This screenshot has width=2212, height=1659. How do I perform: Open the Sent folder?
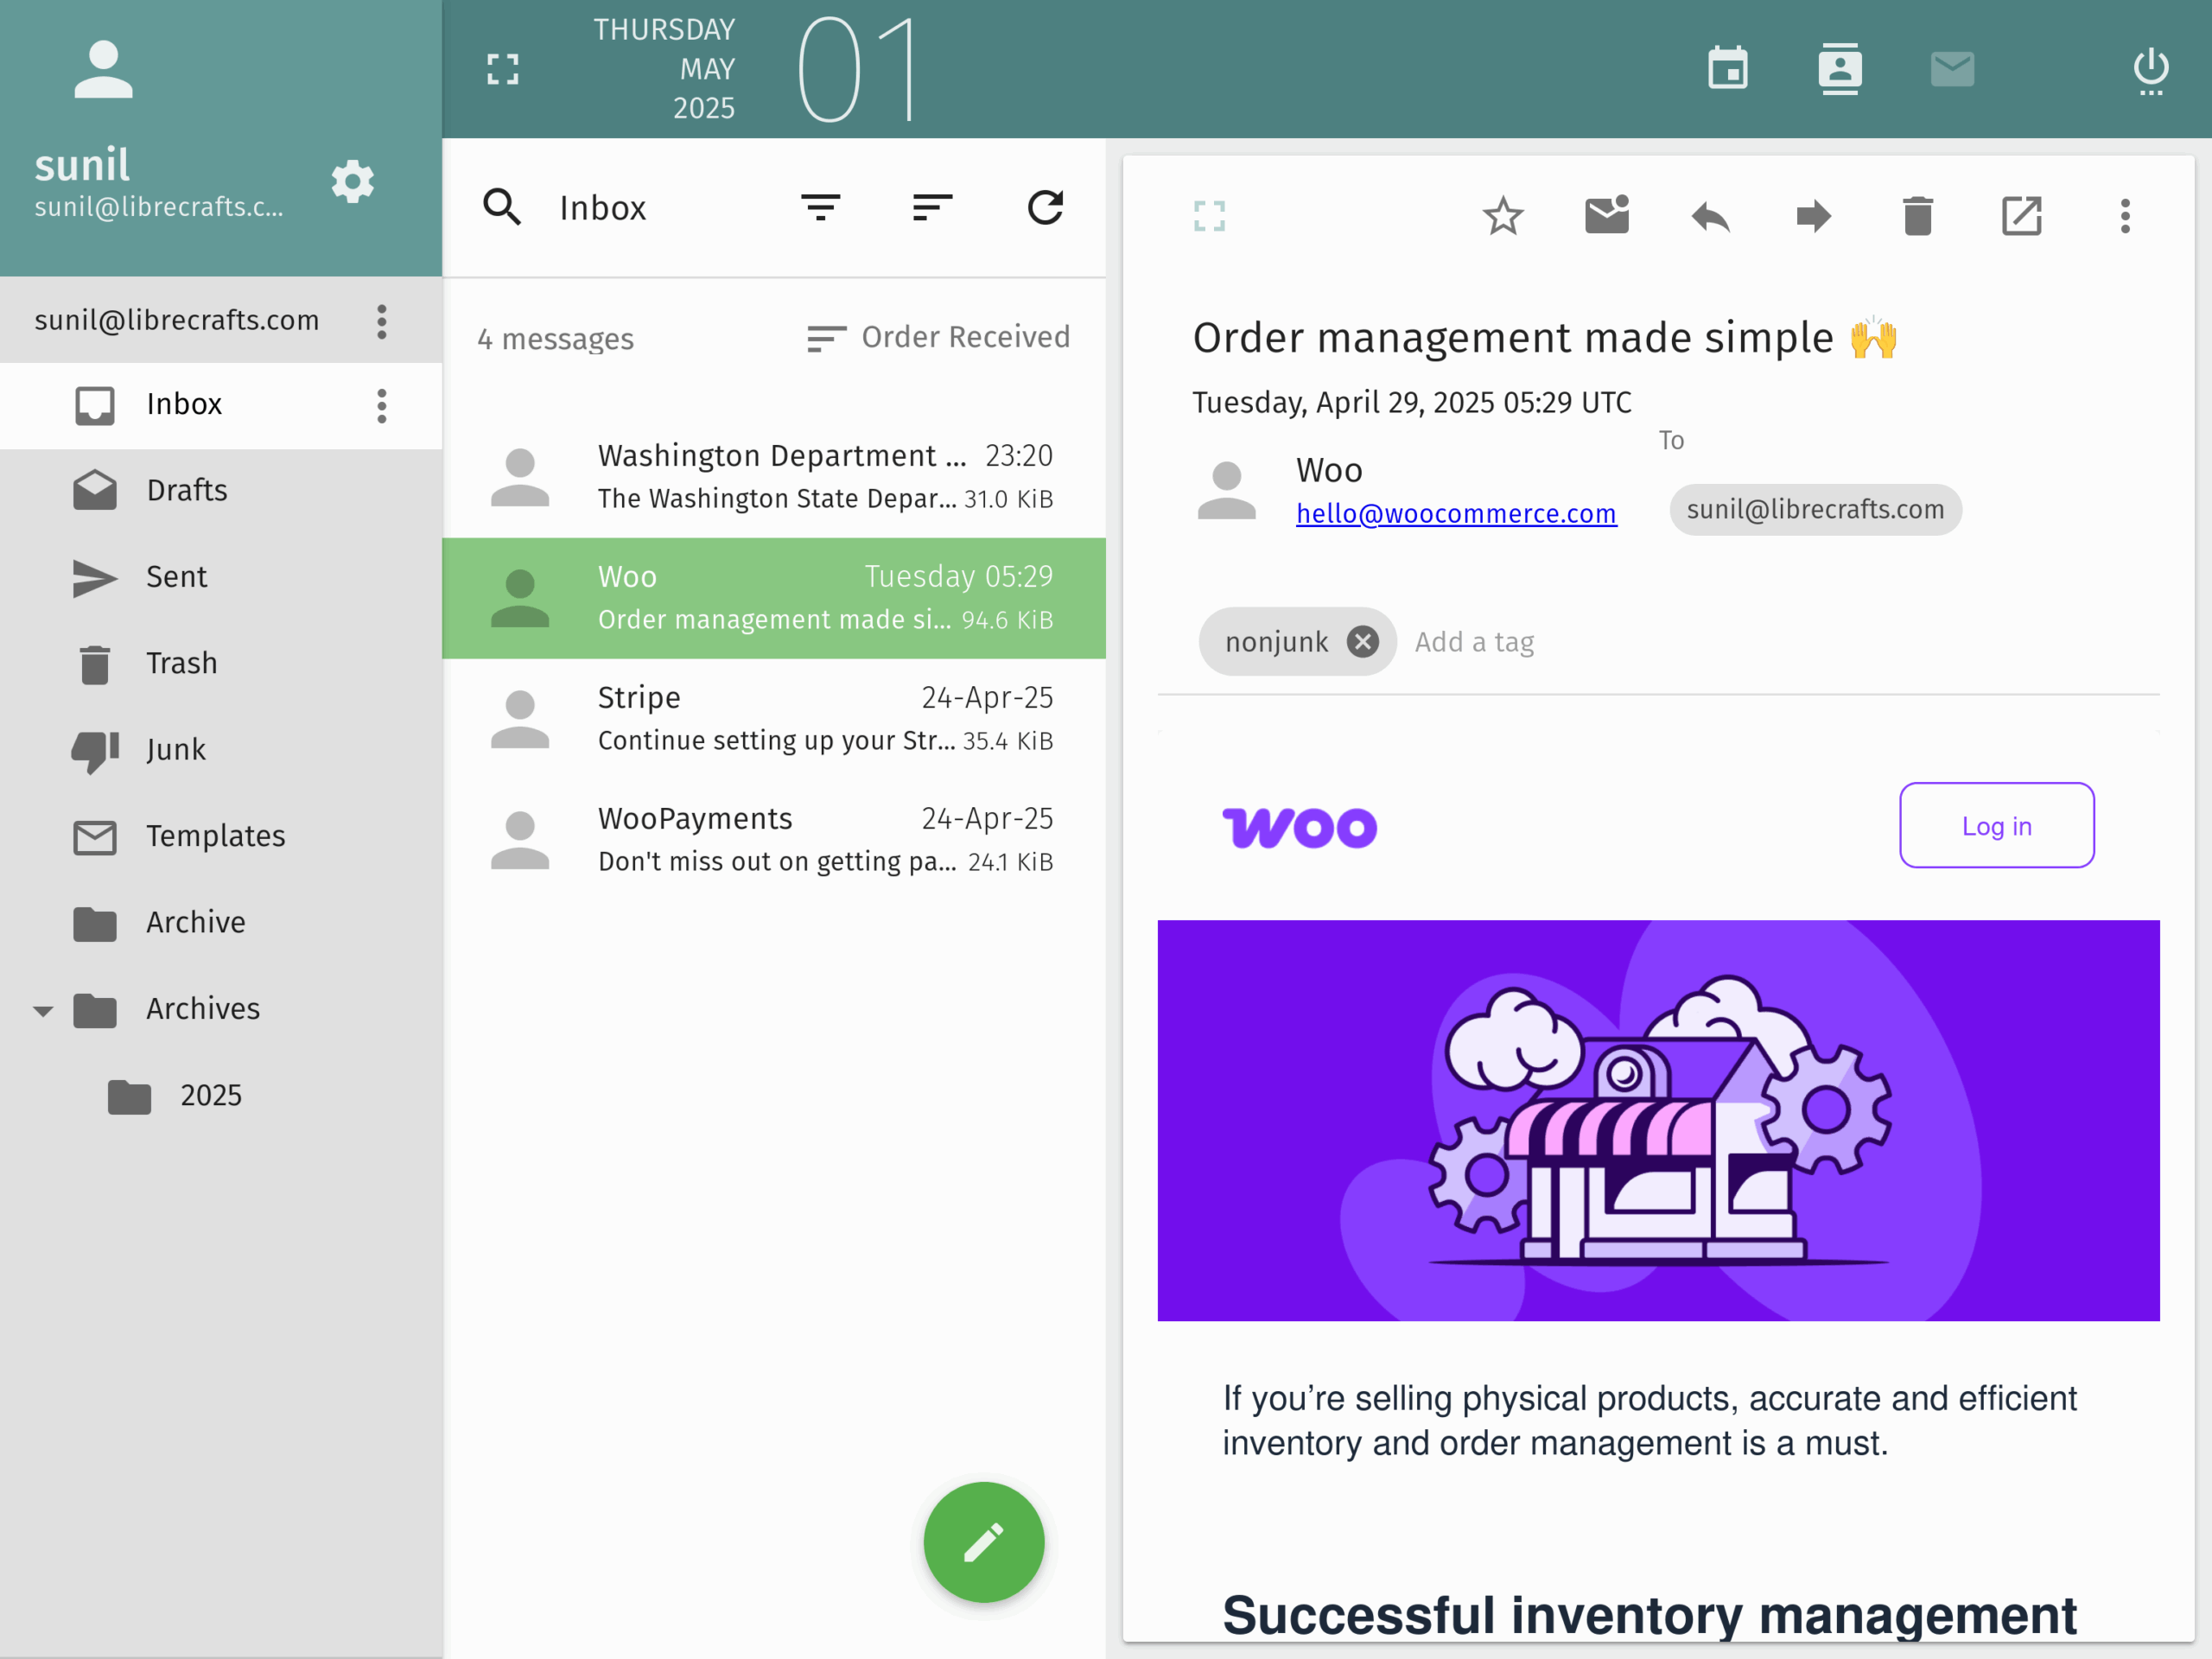pyautogui.click(x=221, y=578)
